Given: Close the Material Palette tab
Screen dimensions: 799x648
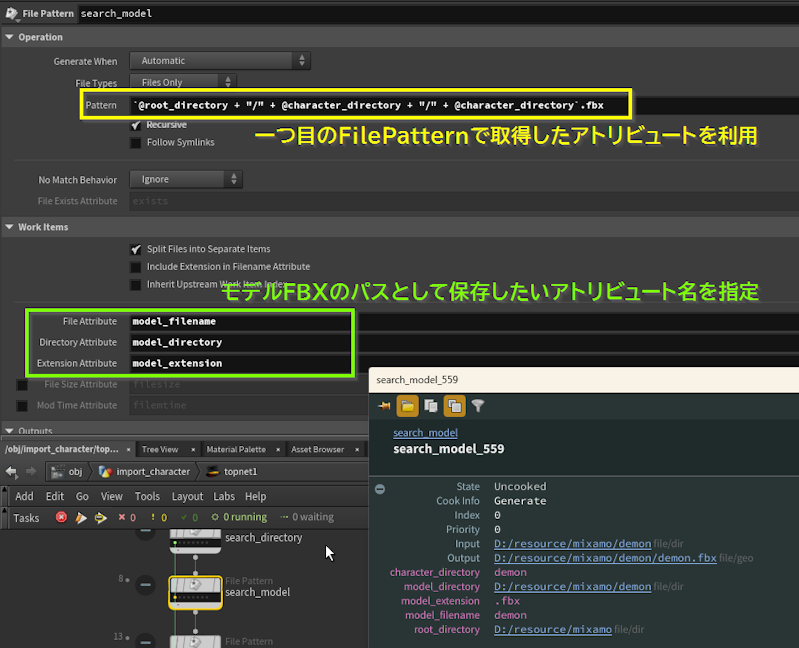Looking at the screenshot, I should click(x=278, y=449).
